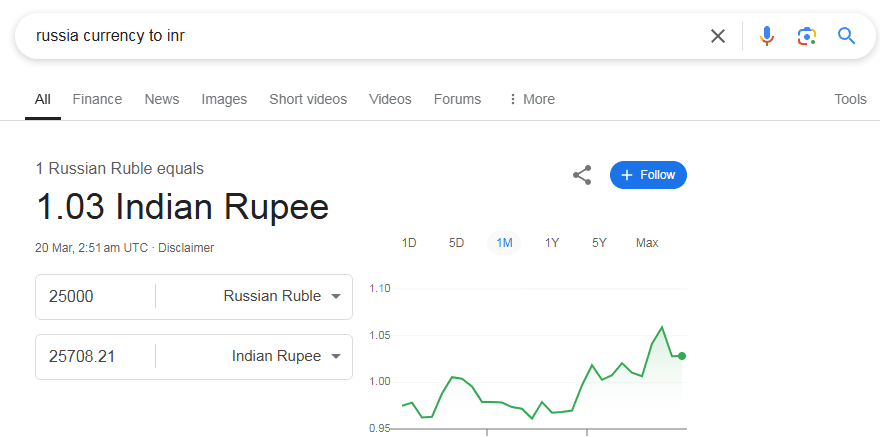The image size is (880, 437).
Task: Click the latest data point on chart
Action: pos(682,356)
